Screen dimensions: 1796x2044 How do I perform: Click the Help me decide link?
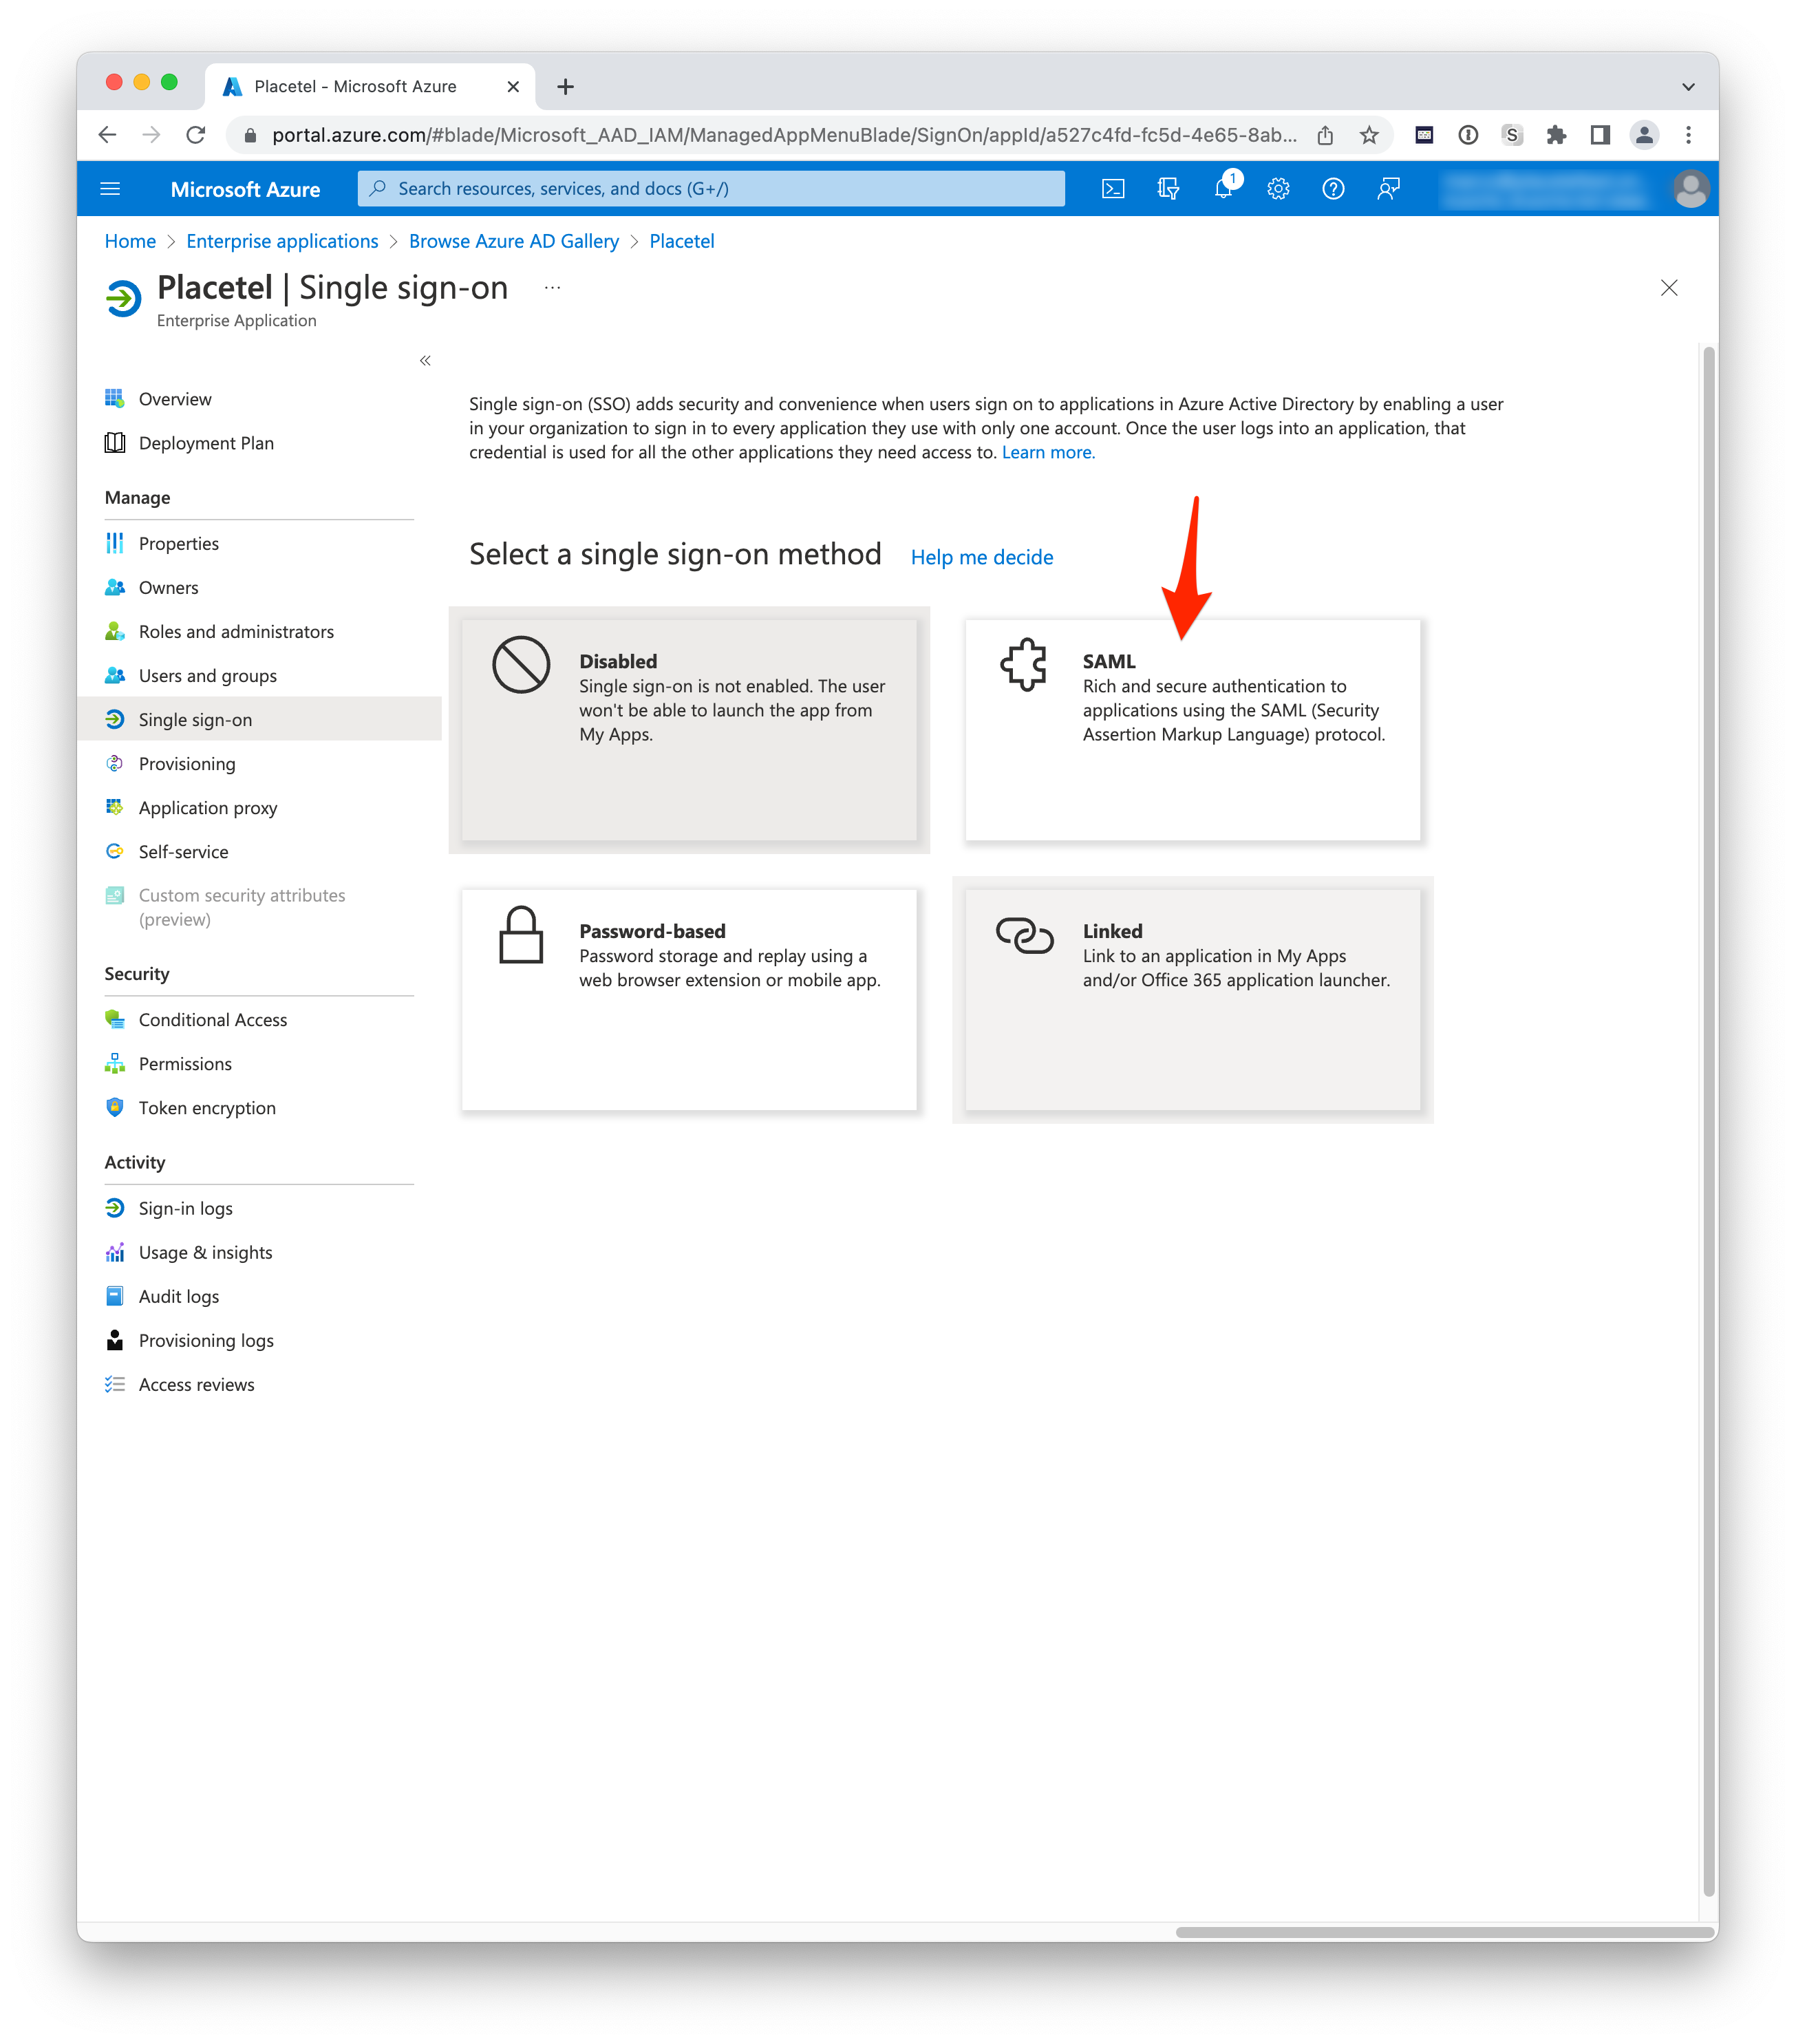tap(981, 557)
